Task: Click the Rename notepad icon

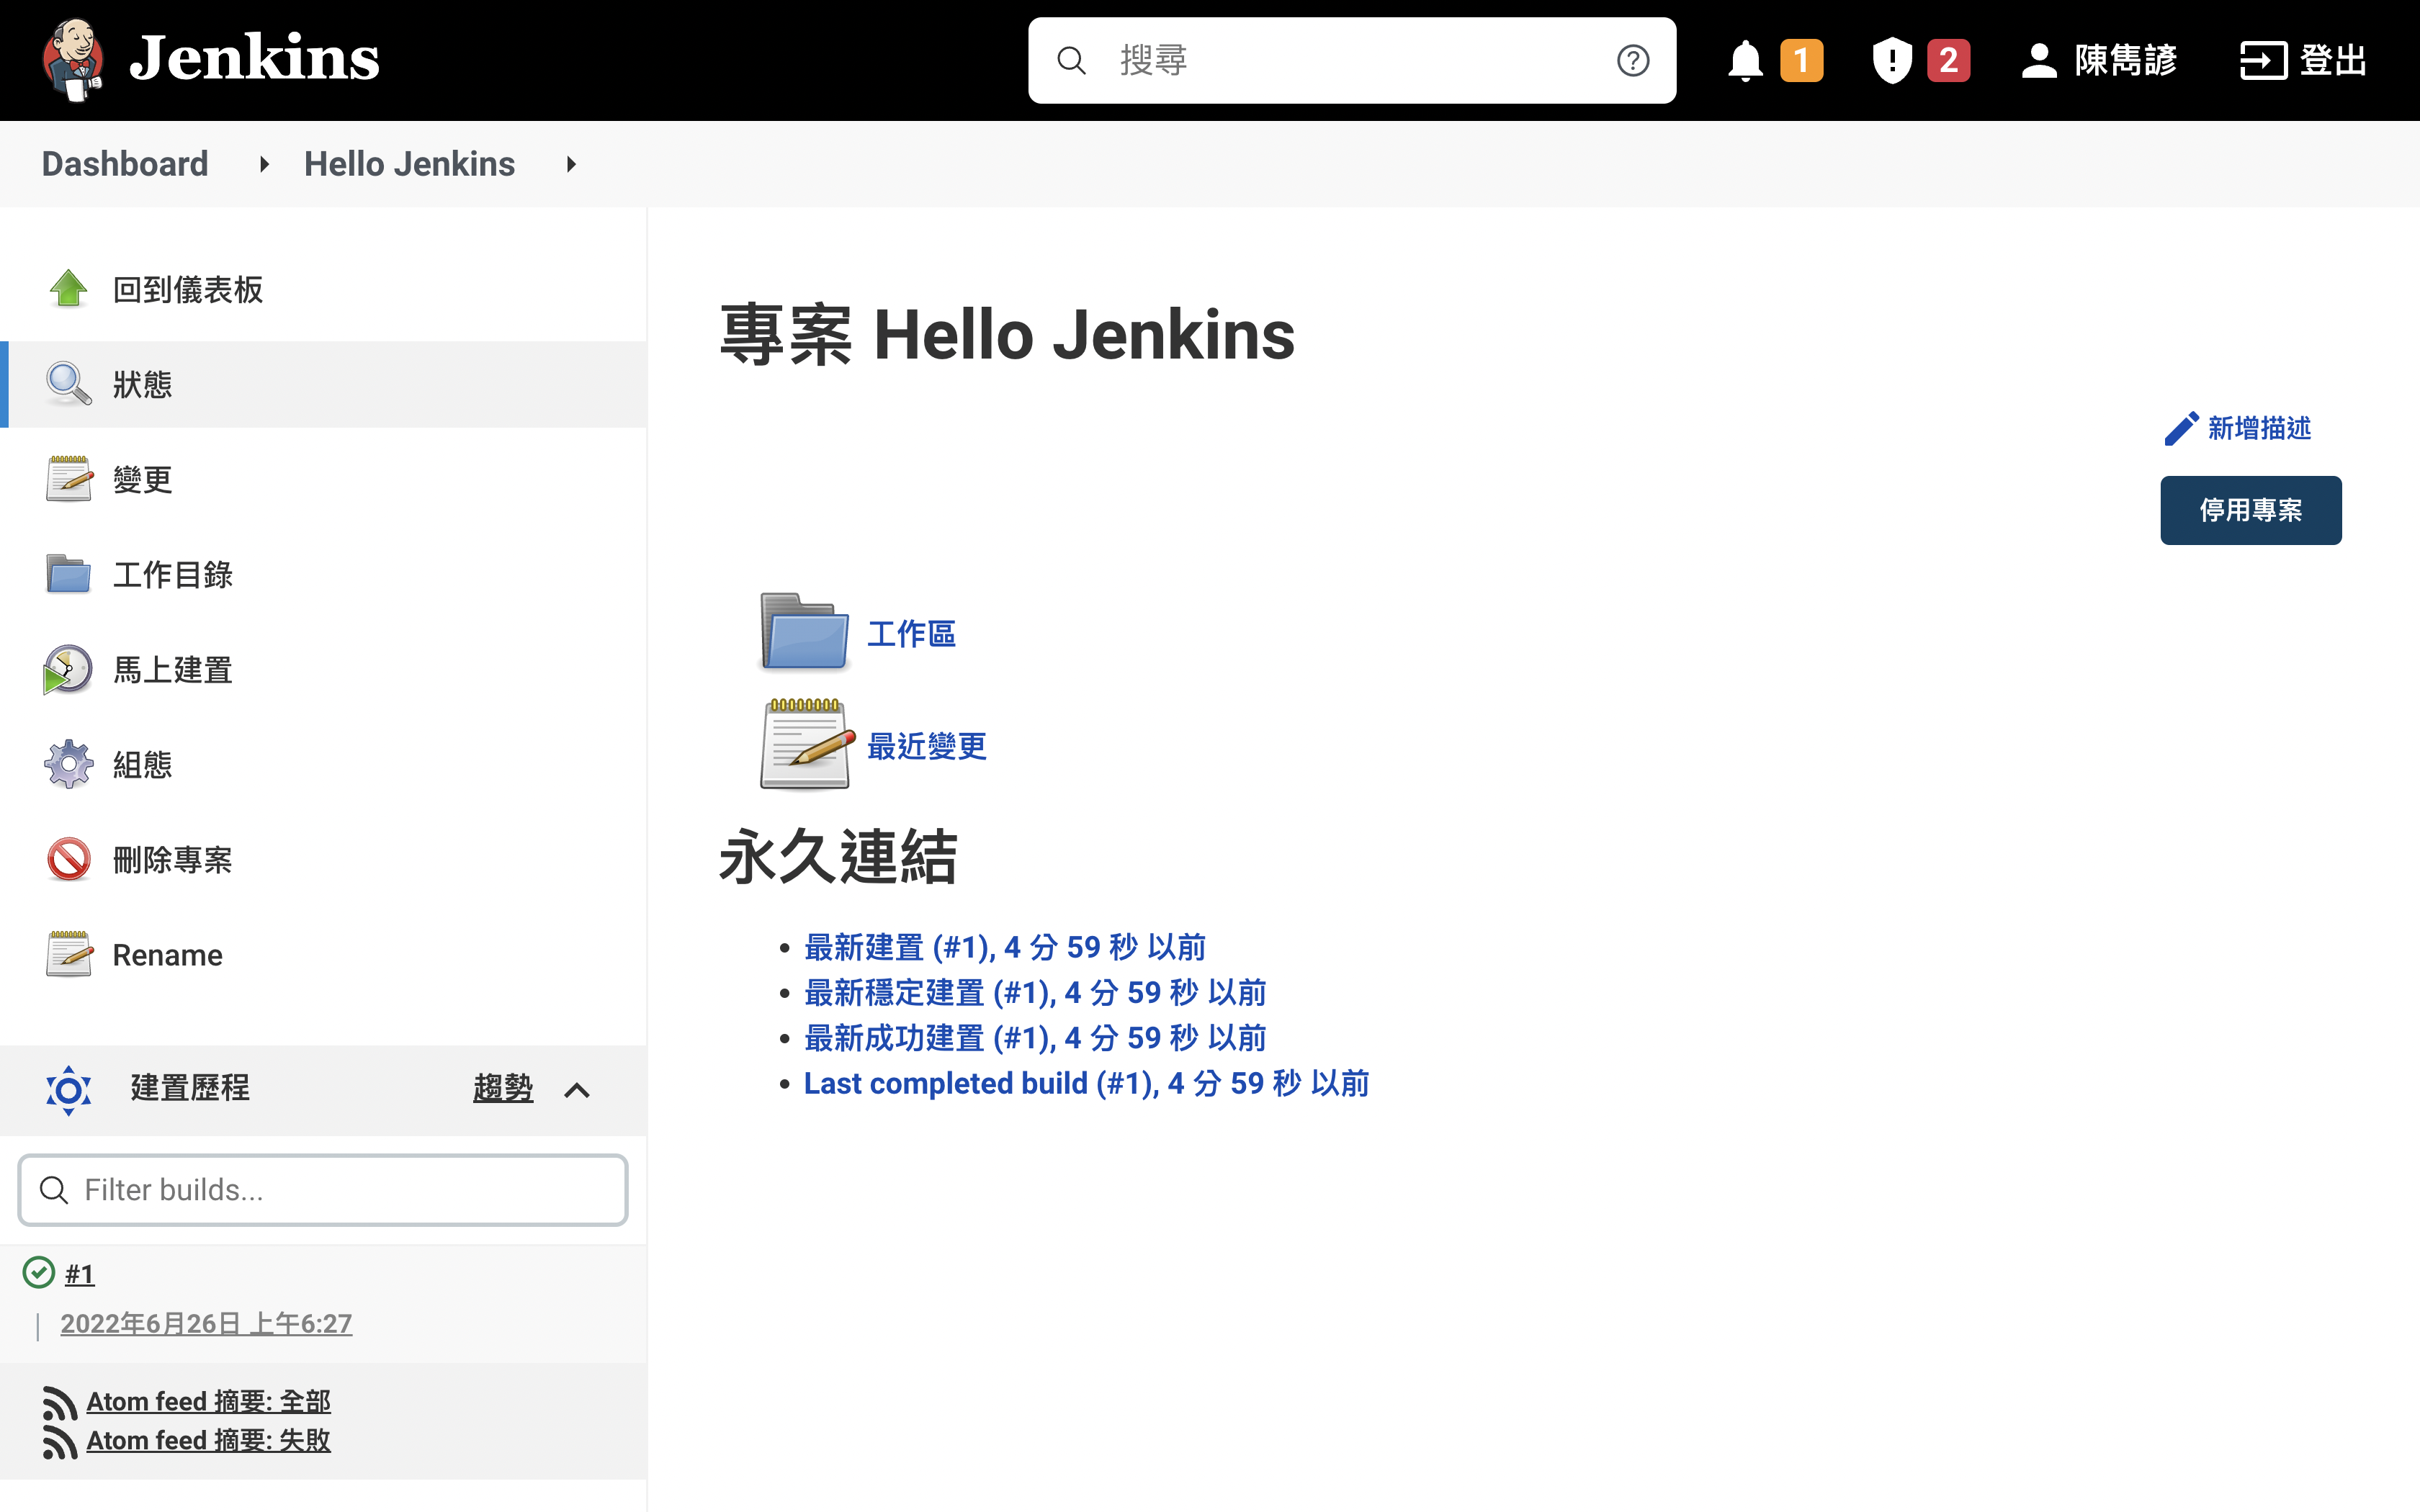Action: (x=69, y=954)
